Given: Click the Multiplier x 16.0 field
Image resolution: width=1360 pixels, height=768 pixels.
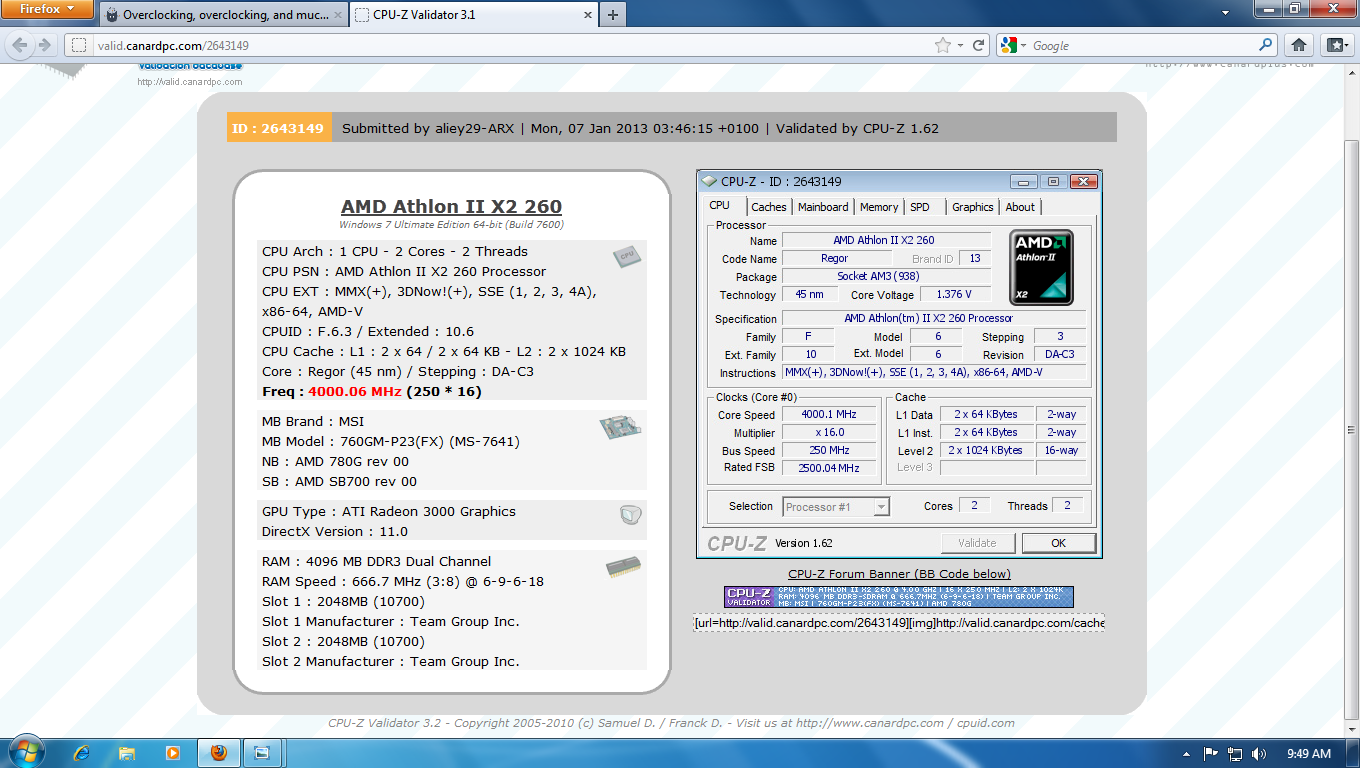Looking at the screenshot, I should click(x=829, y=433).
